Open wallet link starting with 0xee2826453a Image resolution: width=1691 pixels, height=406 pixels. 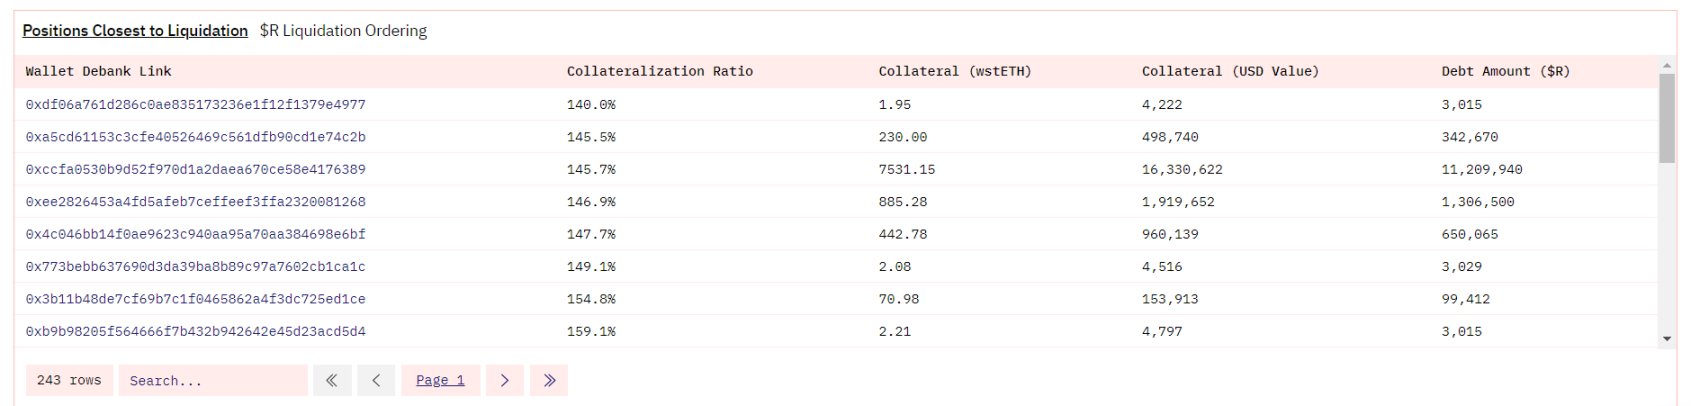click(x=195, y=202)
